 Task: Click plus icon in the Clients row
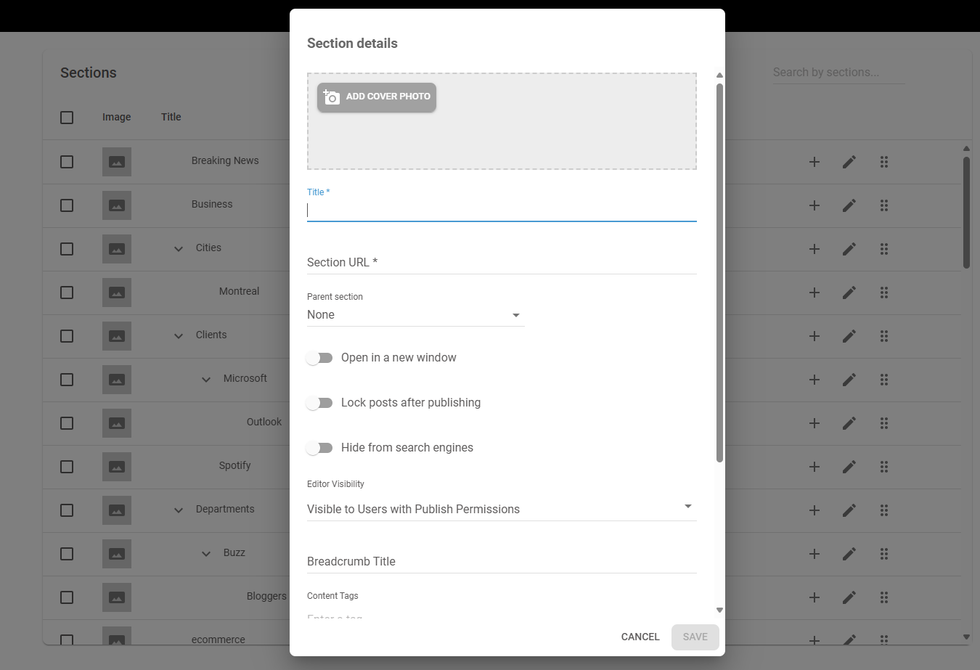[x=814, y=336]
